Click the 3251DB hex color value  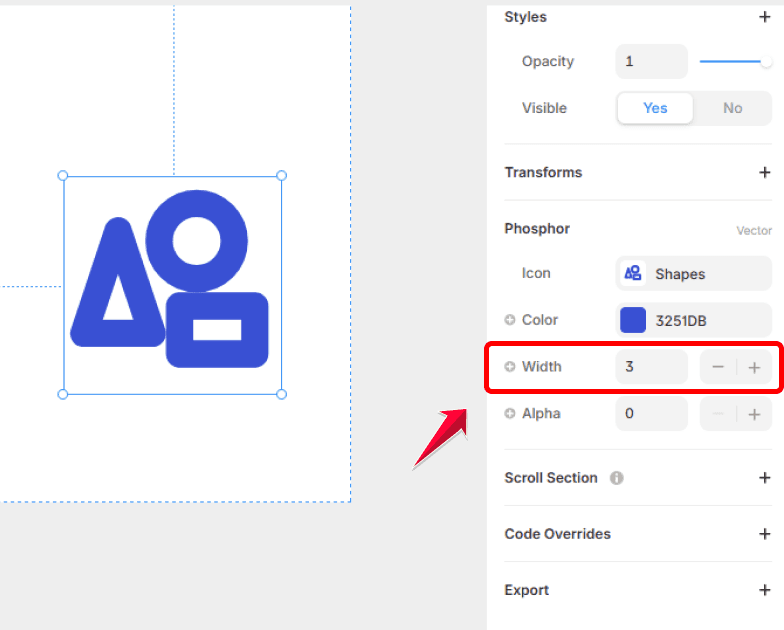[680, 320]
